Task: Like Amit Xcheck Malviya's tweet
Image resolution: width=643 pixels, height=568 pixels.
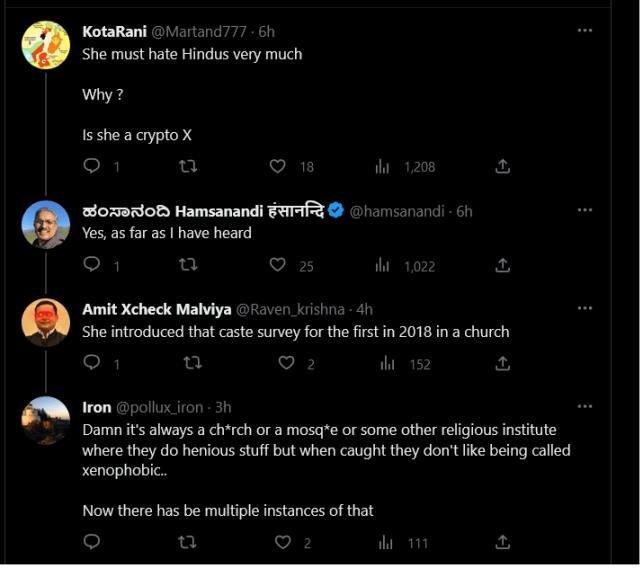Action: 286,364
